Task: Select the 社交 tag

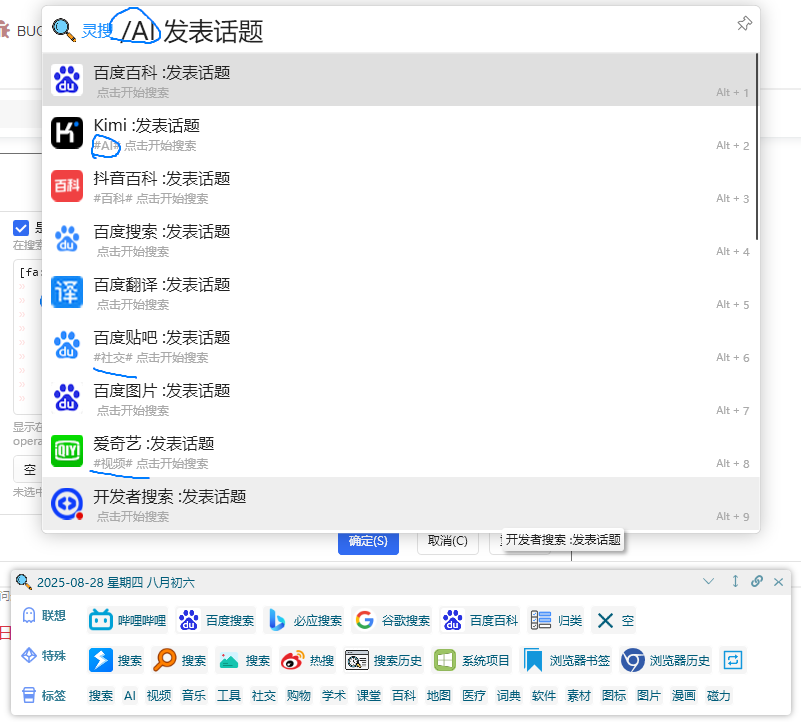Action: pos(264,695)
